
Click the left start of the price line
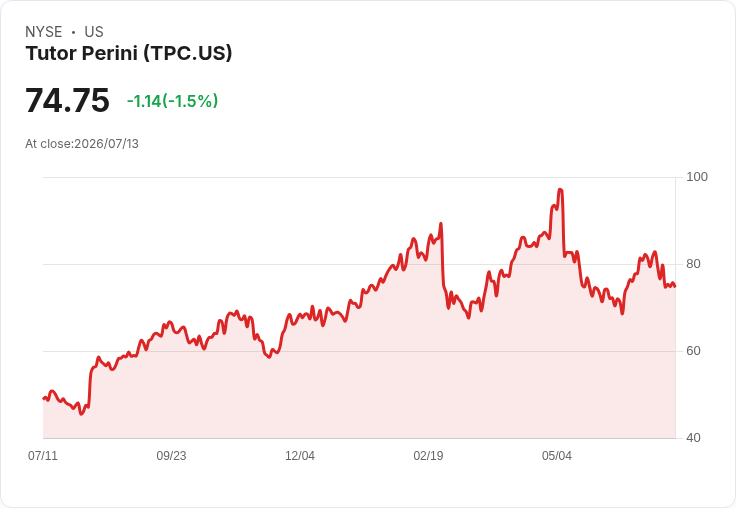(44, 399)
